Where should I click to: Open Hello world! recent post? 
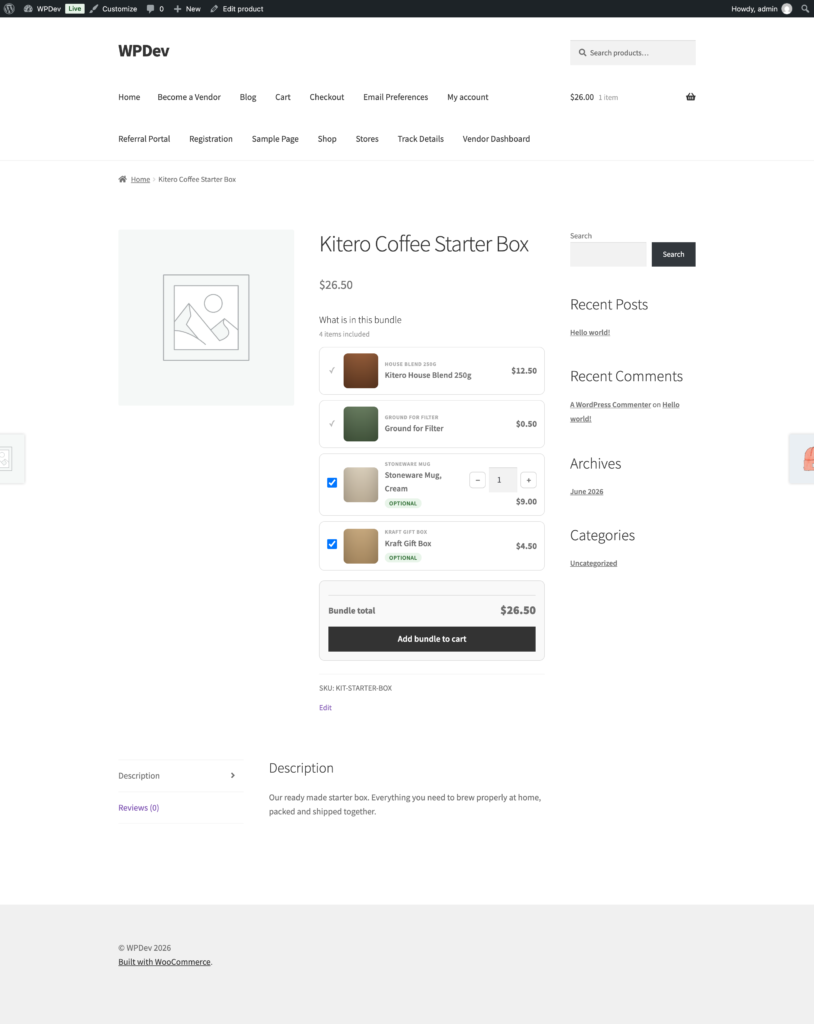[590, 332]
